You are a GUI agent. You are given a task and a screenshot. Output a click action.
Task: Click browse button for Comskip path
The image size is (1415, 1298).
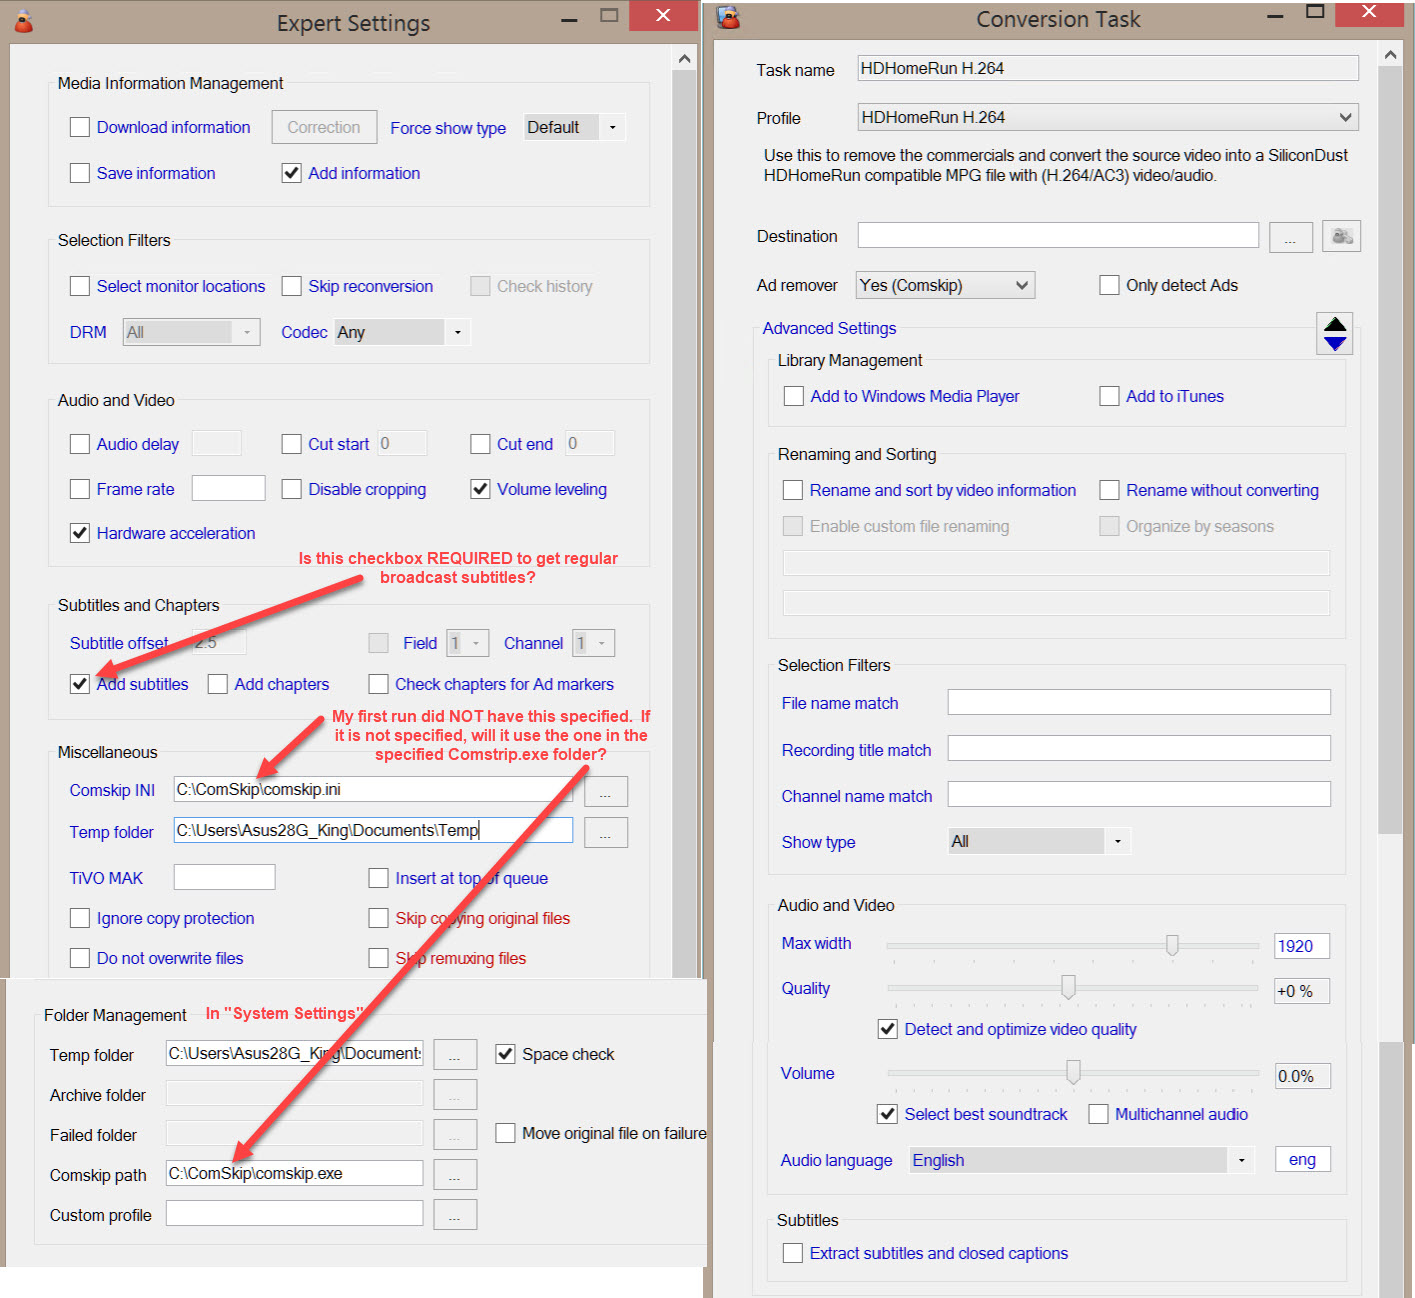pos(455,1175)
